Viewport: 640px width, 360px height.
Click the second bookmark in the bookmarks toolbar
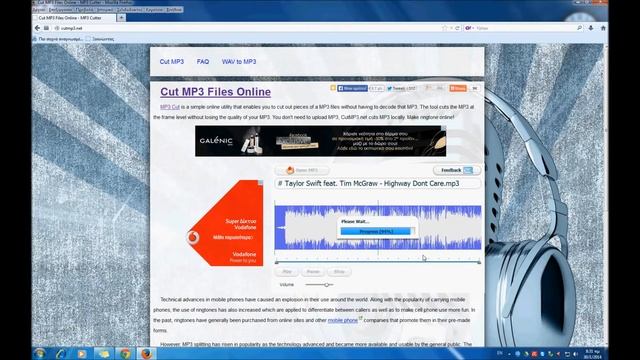coord(100,39)
